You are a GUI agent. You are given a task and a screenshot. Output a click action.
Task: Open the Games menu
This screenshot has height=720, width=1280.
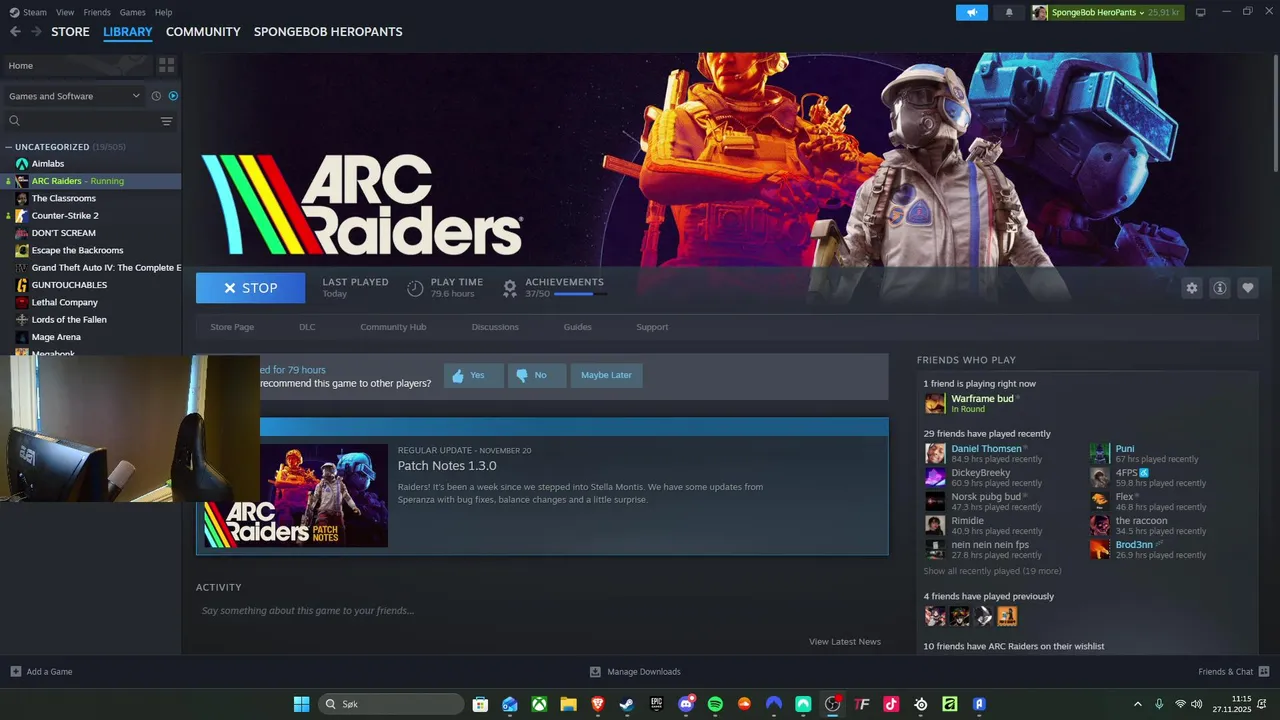click(132, 12)
